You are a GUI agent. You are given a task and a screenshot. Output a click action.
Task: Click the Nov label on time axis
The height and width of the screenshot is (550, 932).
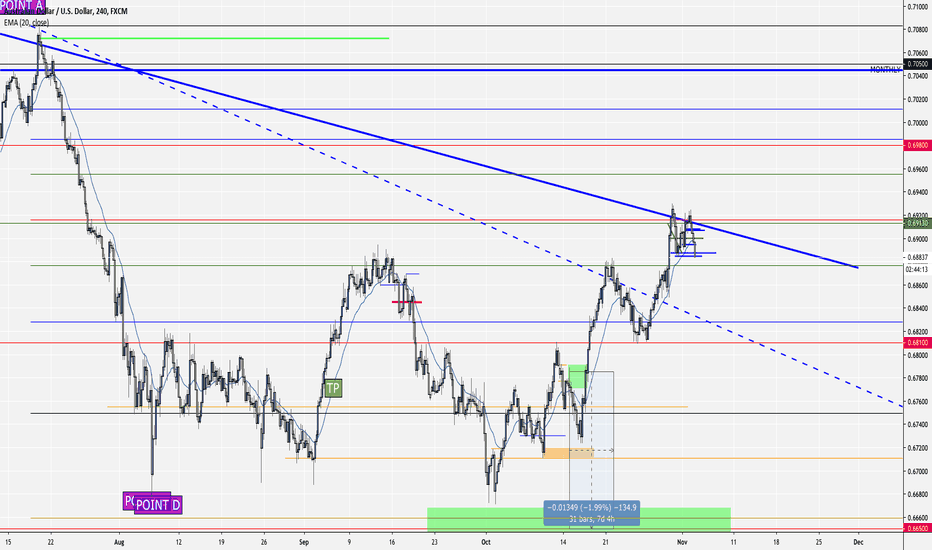coord(682,542)
